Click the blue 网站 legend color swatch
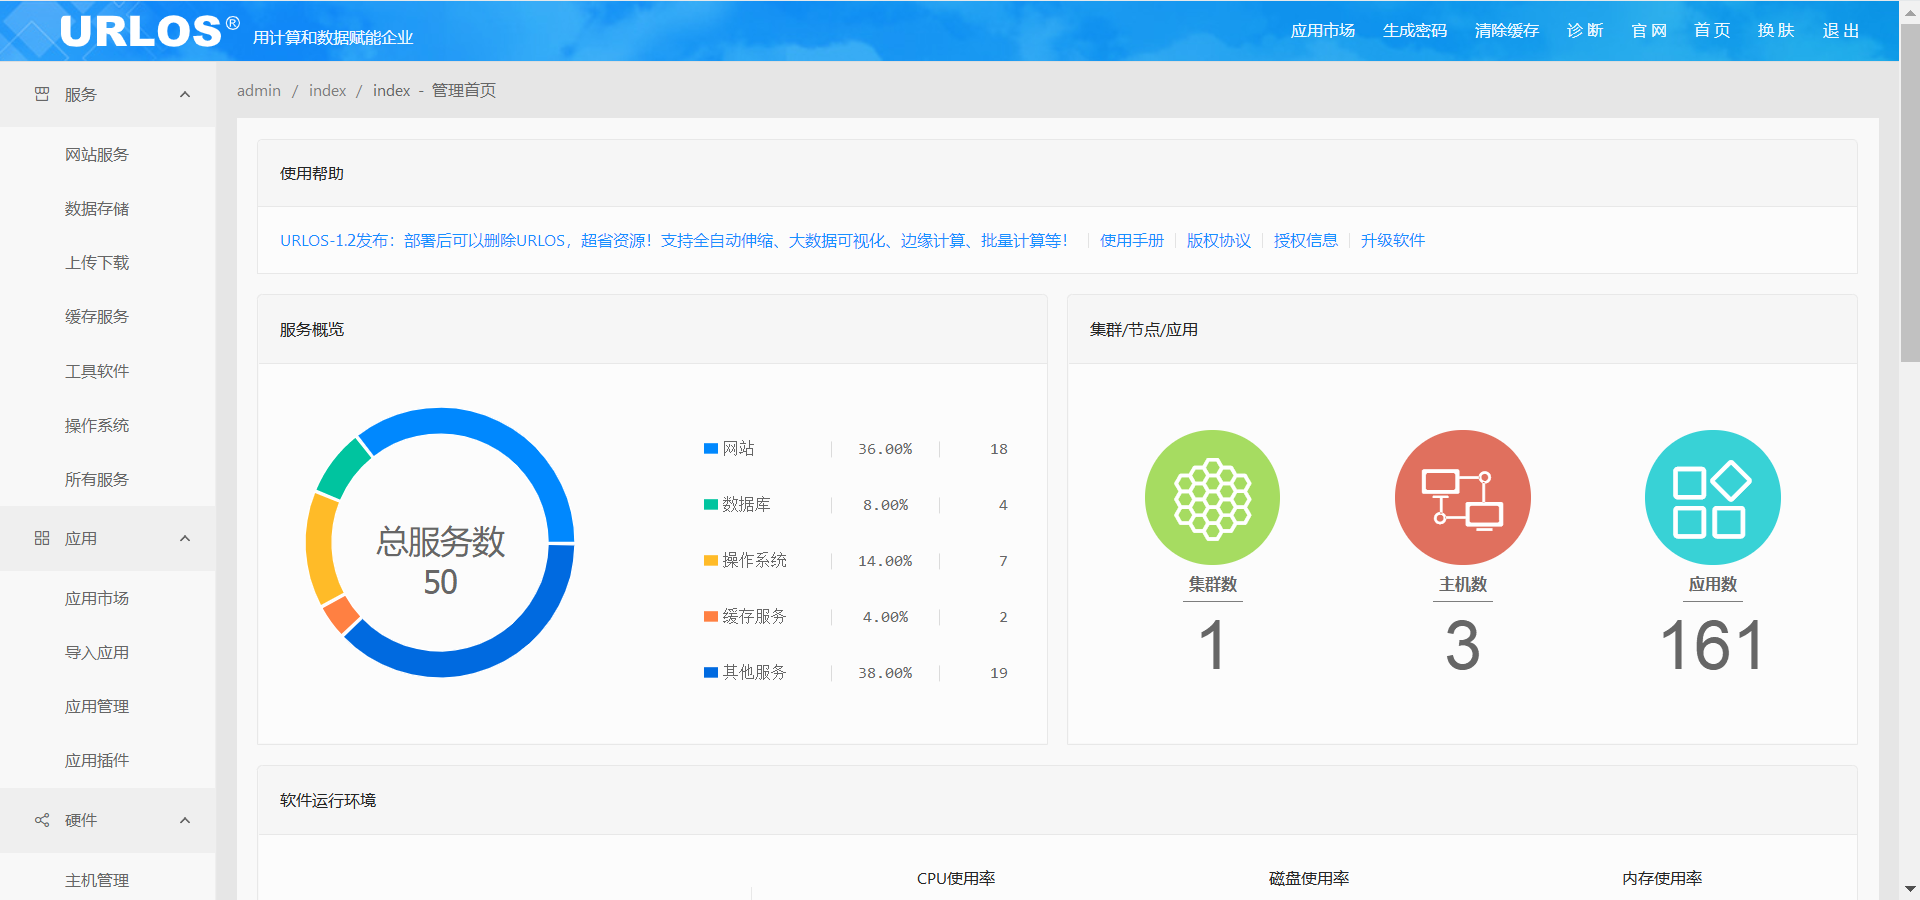This screenshot has height=900, width=1920. point(711,449)
